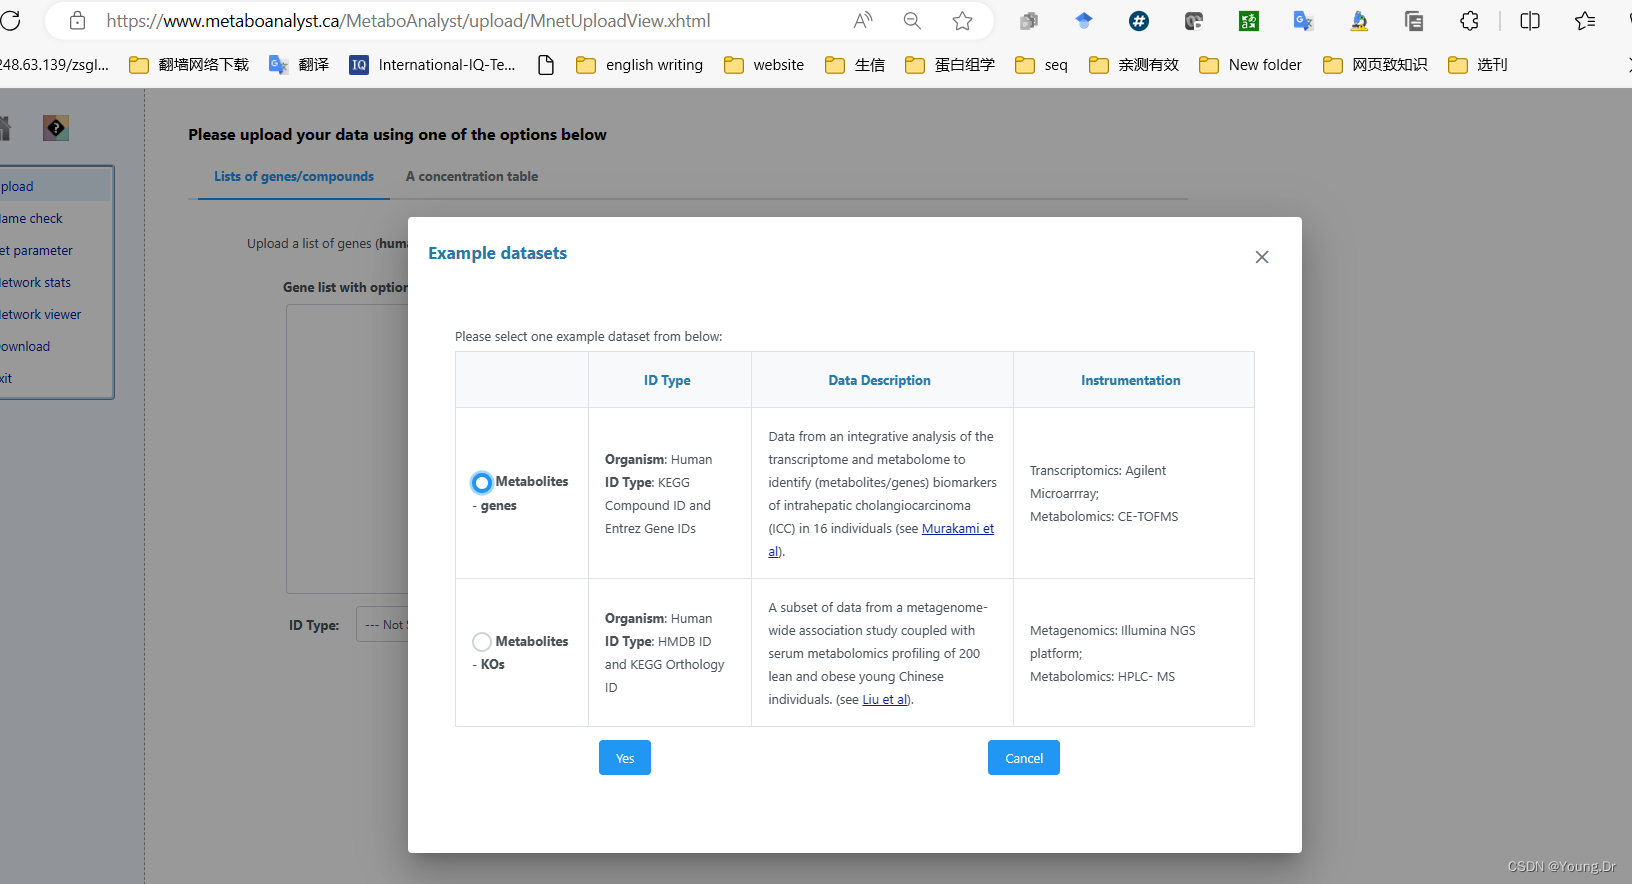This screenshot has width=1632, height=884.
Task: Open the Extensions puzzle icon
Action: click(x=1469, y=21)
